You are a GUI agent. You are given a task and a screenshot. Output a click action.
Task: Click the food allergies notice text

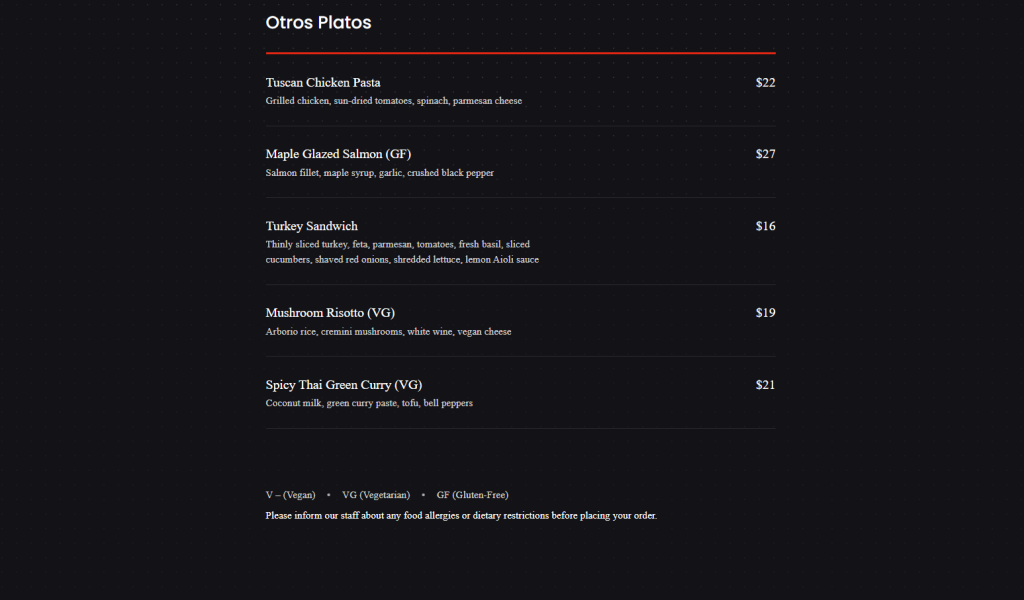tap(461, 516)
